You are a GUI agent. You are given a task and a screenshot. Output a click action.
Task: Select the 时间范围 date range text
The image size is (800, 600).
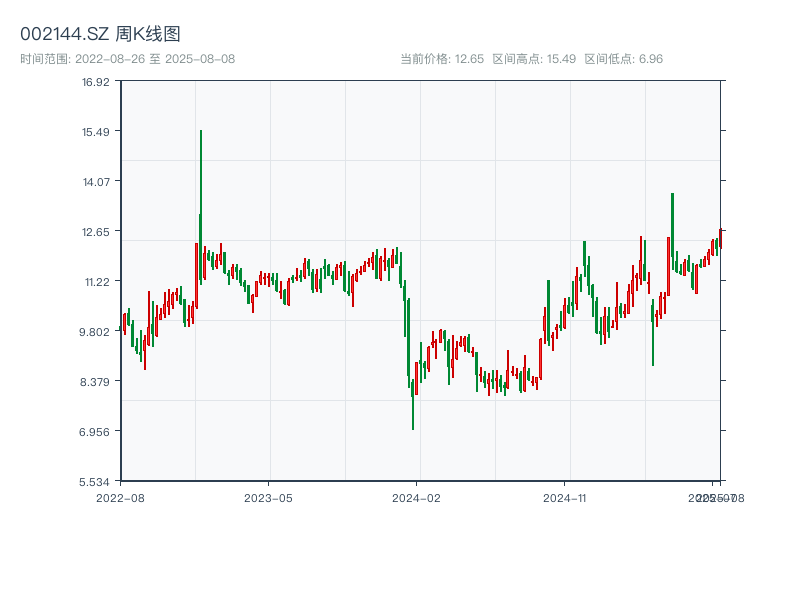click(x=128, y=59)
